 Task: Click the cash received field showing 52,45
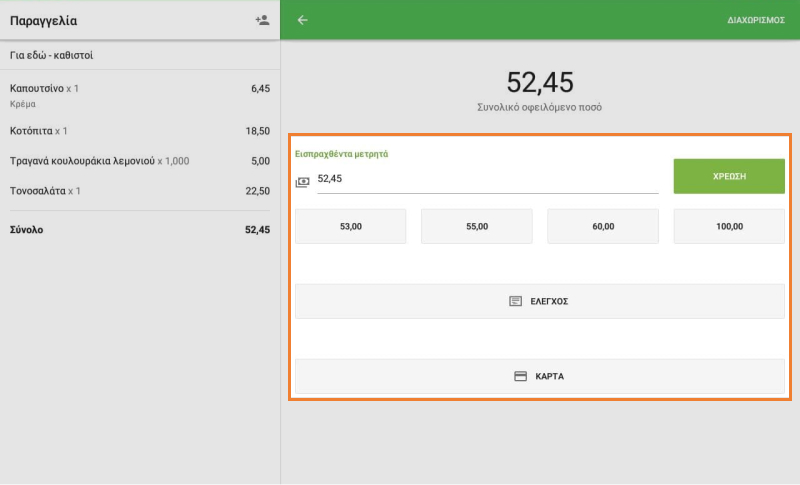tap(487, 179)
